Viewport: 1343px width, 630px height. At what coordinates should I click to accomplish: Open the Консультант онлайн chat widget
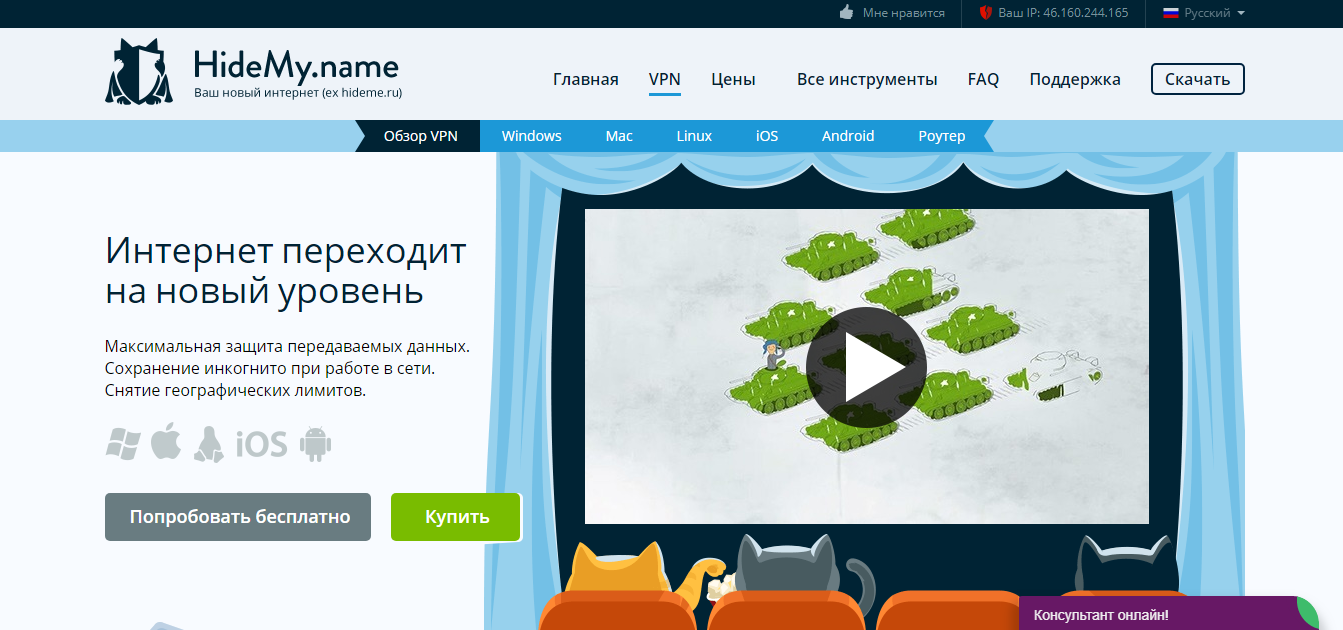pos(1170,614)
